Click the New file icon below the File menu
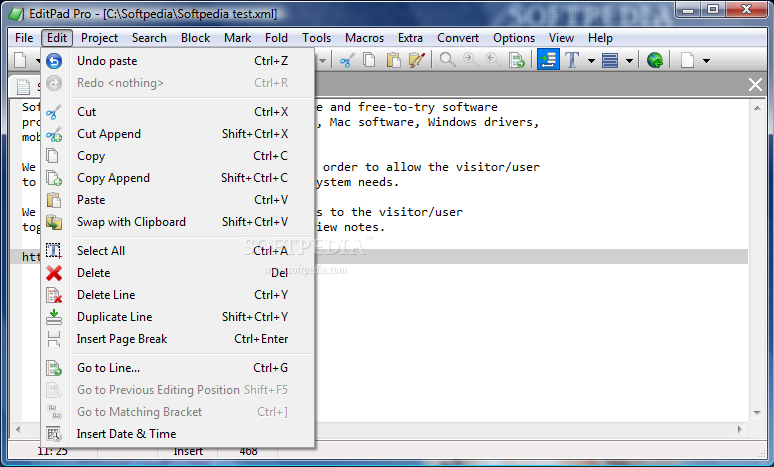Screen dimensions: 774x467 [20, 60]
